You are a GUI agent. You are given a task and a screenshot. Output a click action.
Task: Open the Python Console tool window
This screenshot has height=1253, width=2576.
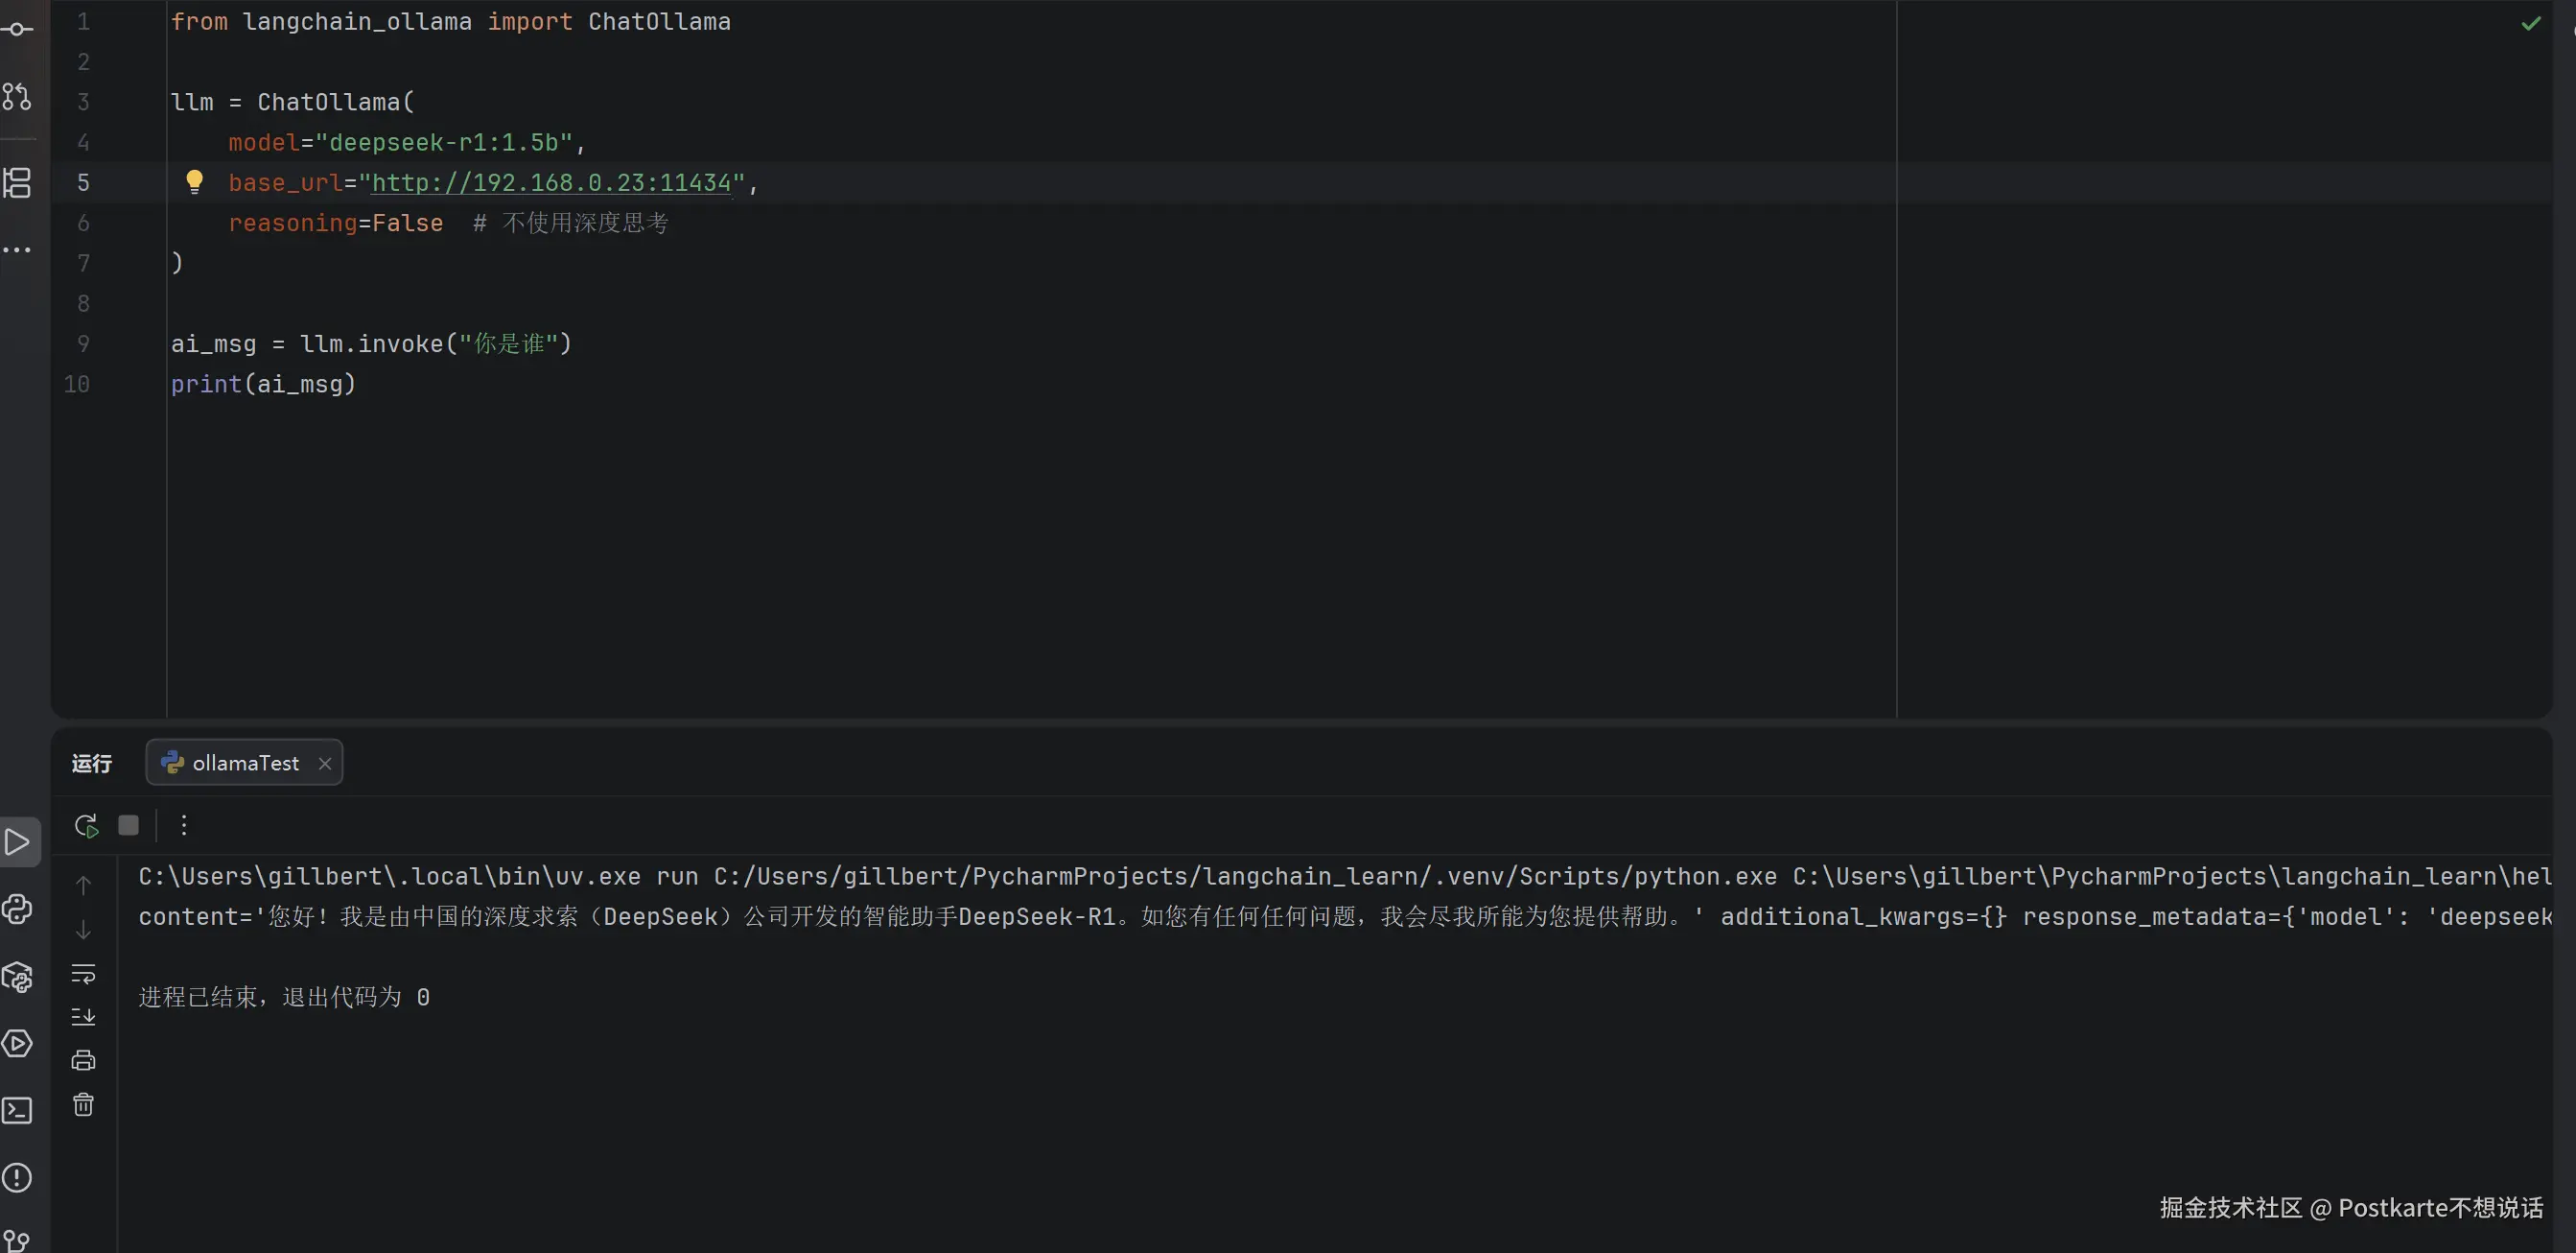coord(18,909)
